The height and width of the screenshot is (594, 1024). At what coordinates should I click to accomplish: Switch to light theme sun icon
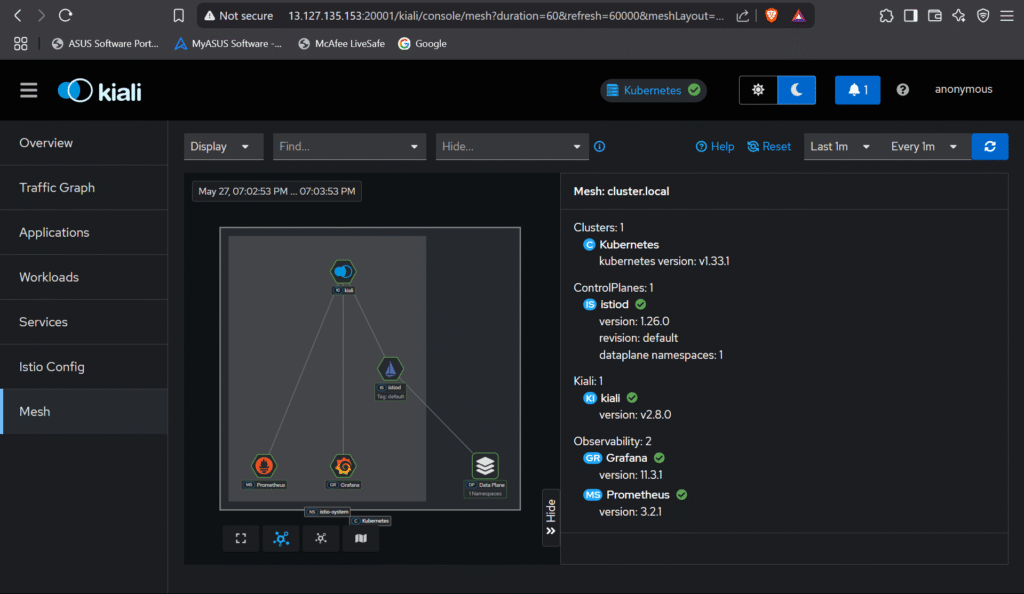(758, 90)
